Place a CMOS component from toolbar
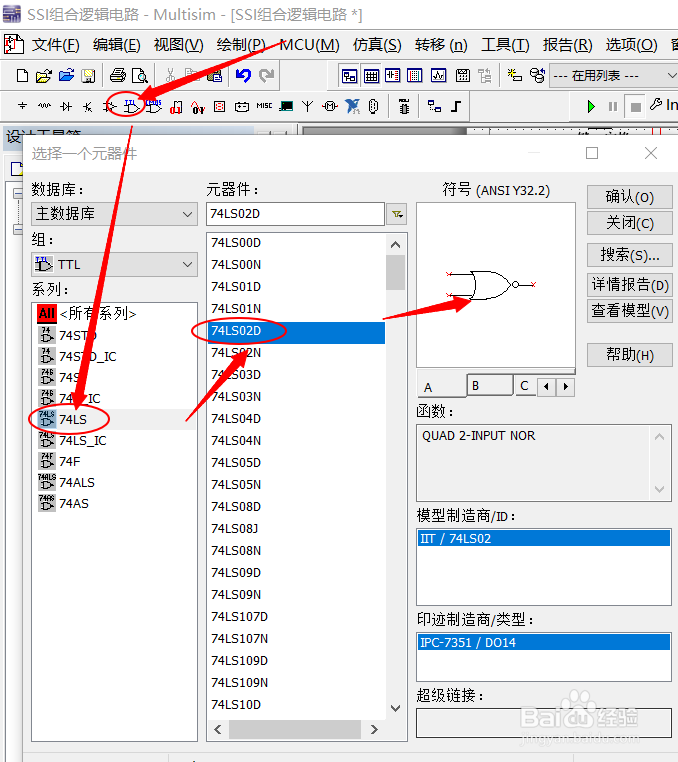The width and height of the screenshot is (678, 762). tap(153, 106)
